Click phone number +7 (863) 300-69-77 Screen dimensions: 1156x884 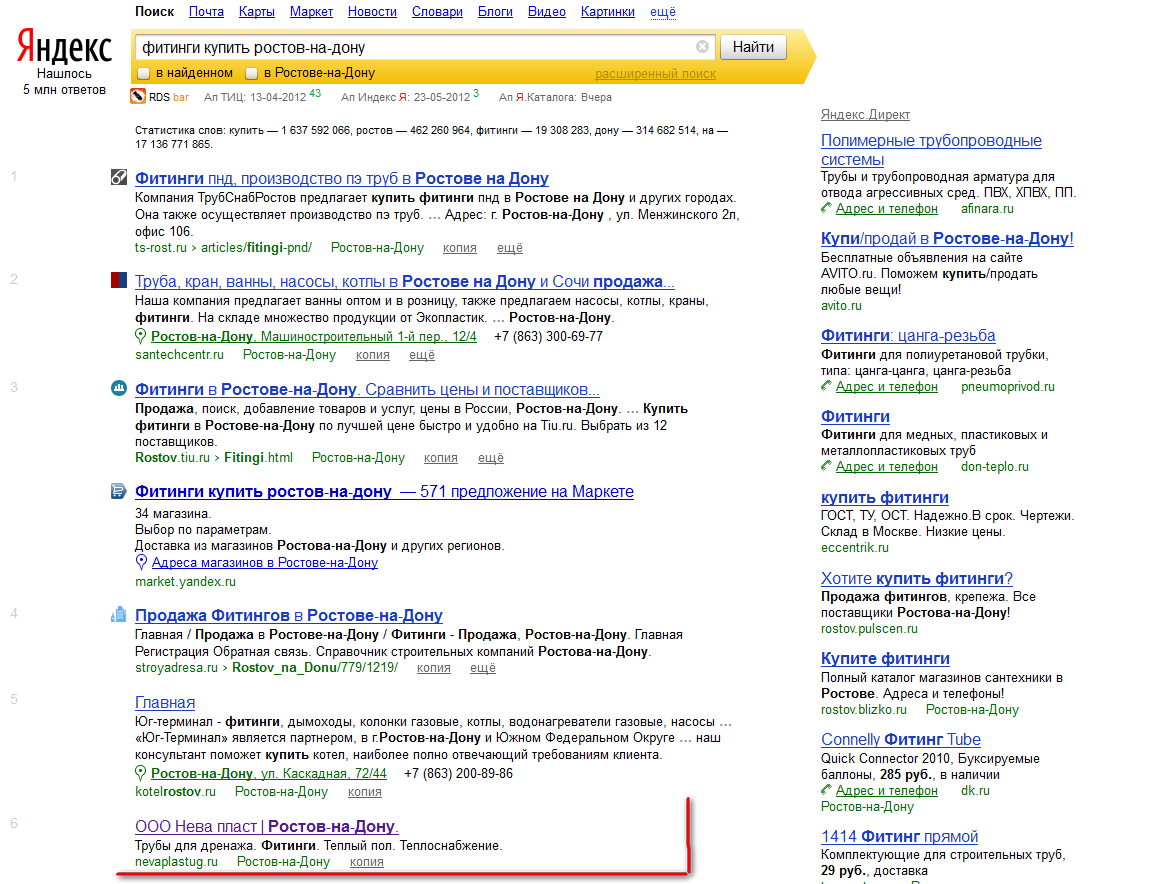click(x=549, y=336)
